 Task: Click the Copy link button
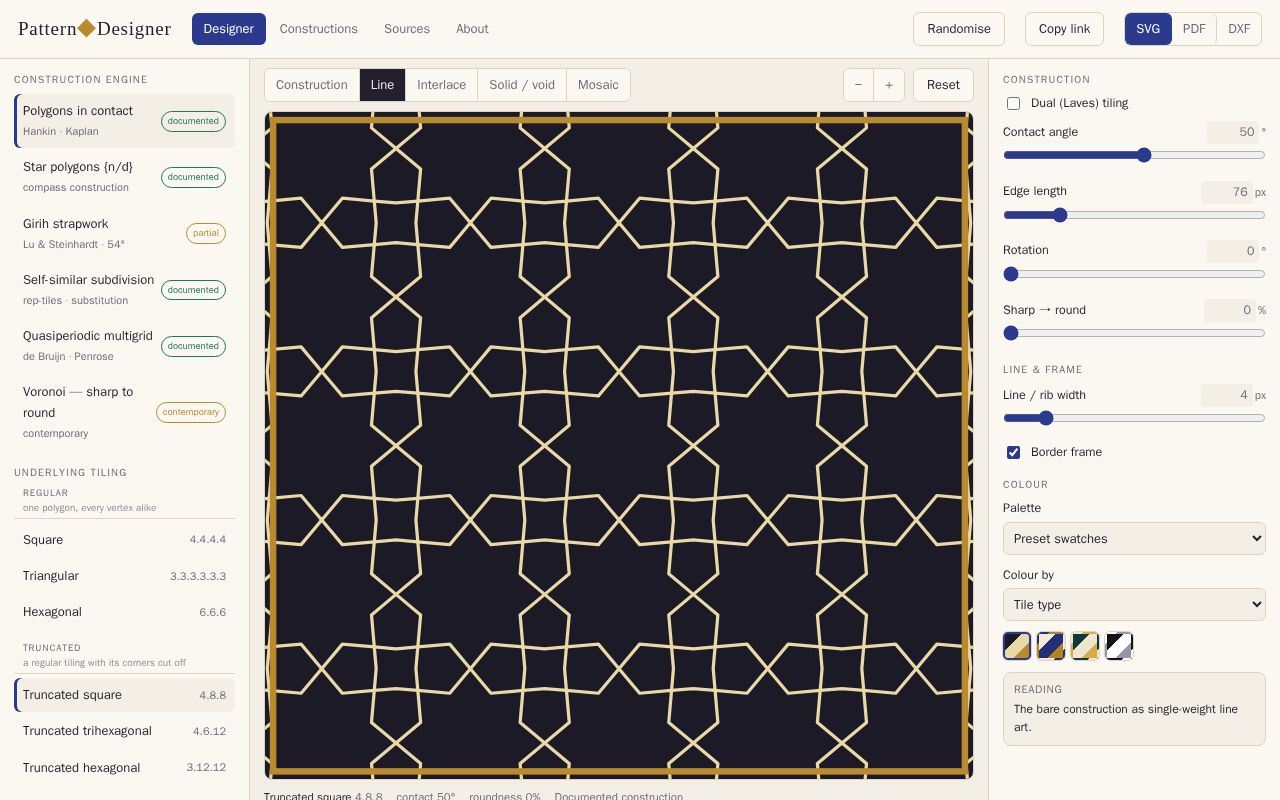point(1064,29)
